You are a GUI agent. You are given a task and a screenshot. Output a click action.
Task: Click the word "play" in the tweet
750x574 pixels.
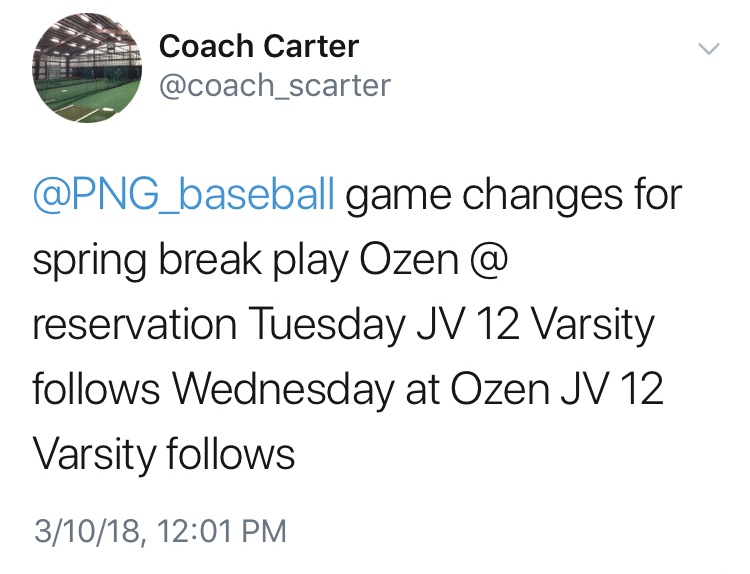(311, 263)
